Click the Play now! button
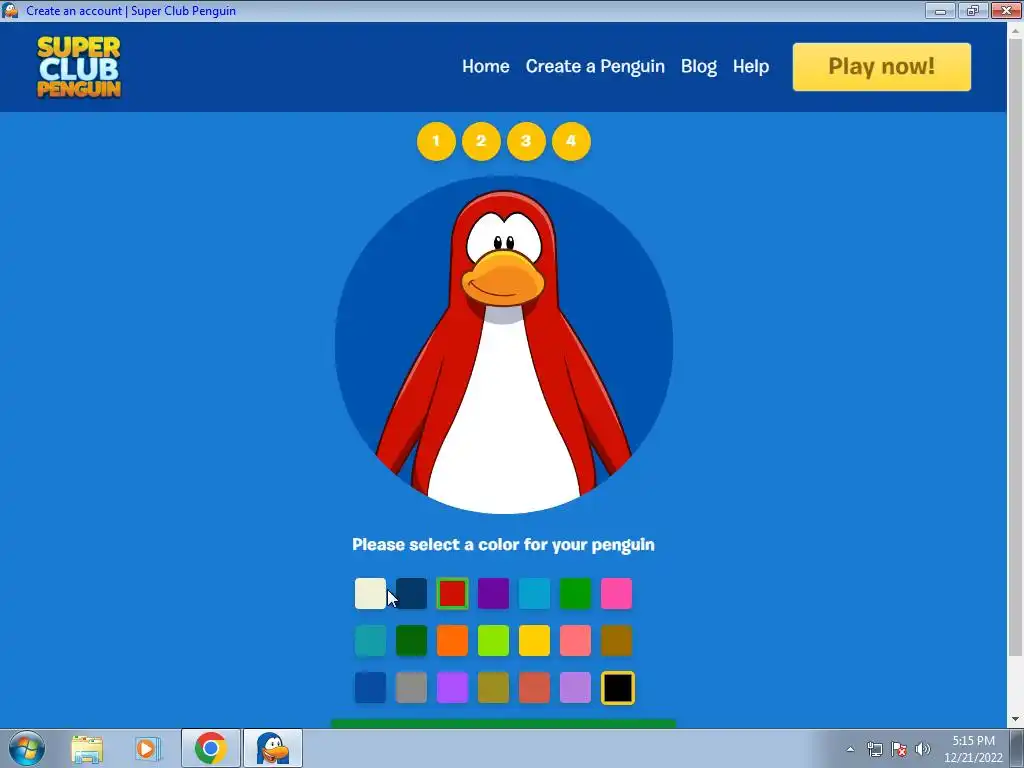The image size is (1024, 768). 882,67
